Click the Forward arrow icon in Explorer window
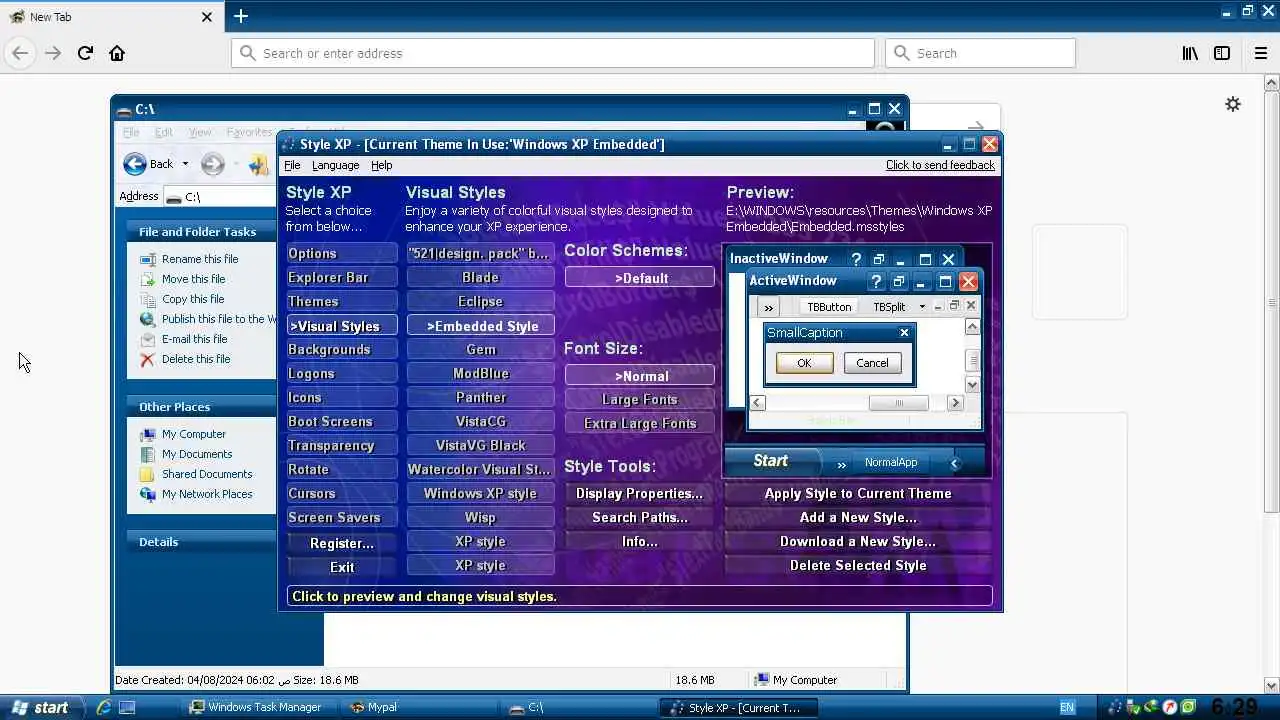 [212, 164]
